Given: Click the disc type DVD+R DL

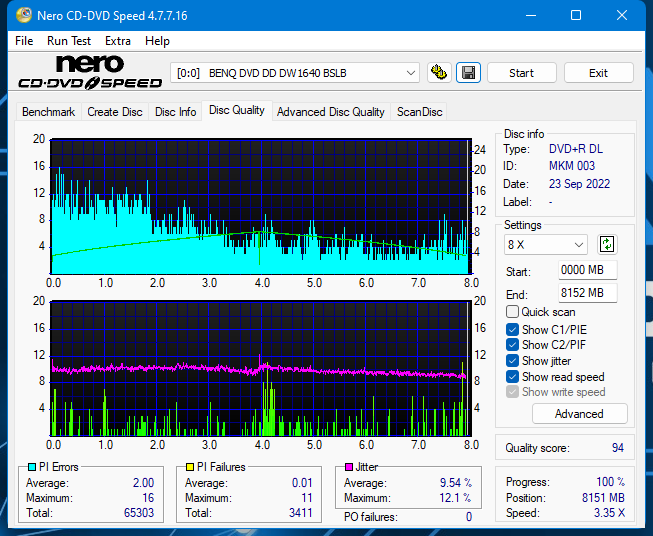Looking at the screenshot, I should pyautogui.click(x=576, y=149).
